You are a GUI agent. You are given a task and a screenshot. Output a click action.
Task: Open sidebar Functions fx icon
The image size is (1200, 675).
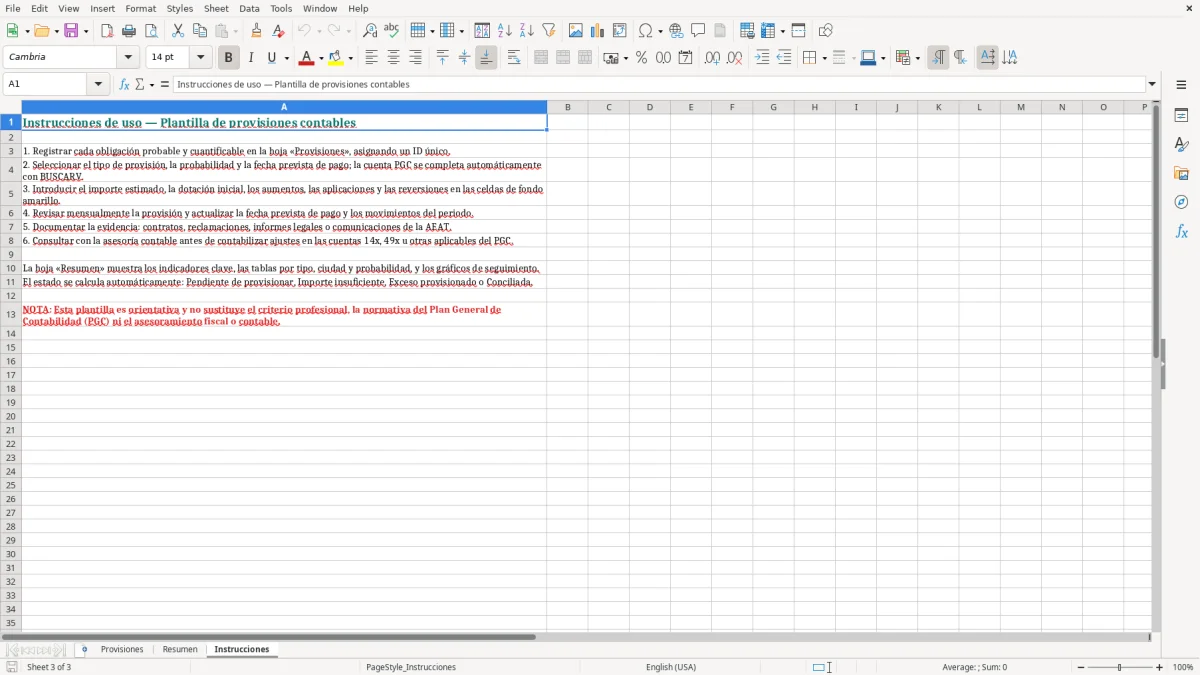[1181, 231]
